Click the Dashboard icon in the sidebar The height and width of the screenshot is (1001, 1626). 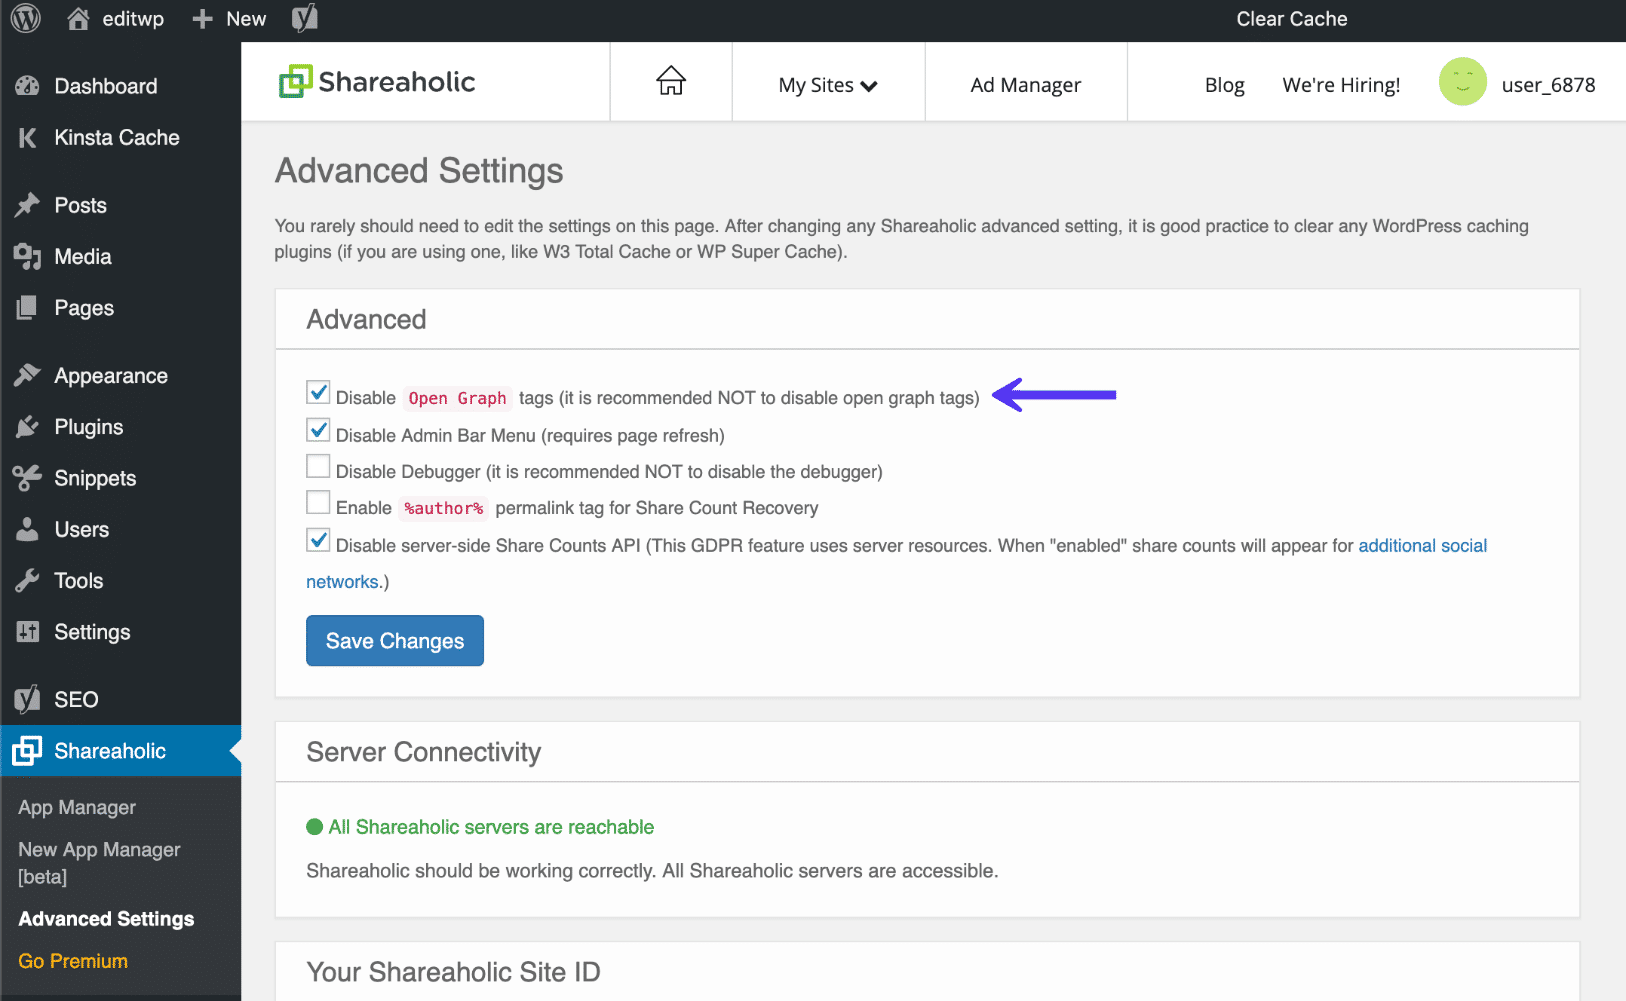coord(27,86)
